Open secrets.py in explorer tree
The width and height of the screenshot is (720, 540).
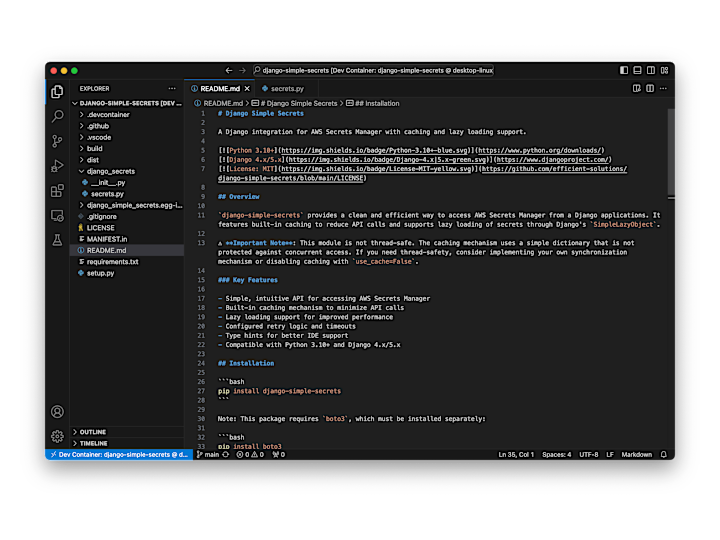(x=127, y=194)
